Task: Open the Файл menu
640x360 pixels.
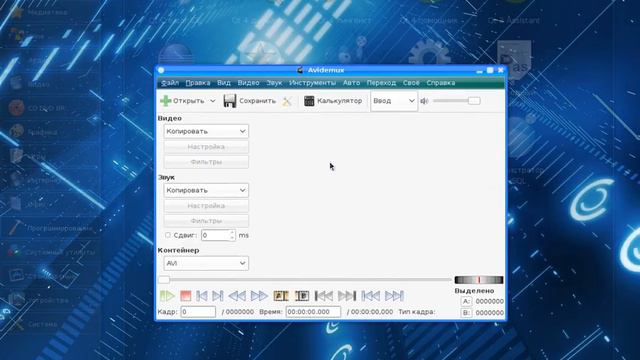Action: tap(170, 83)
